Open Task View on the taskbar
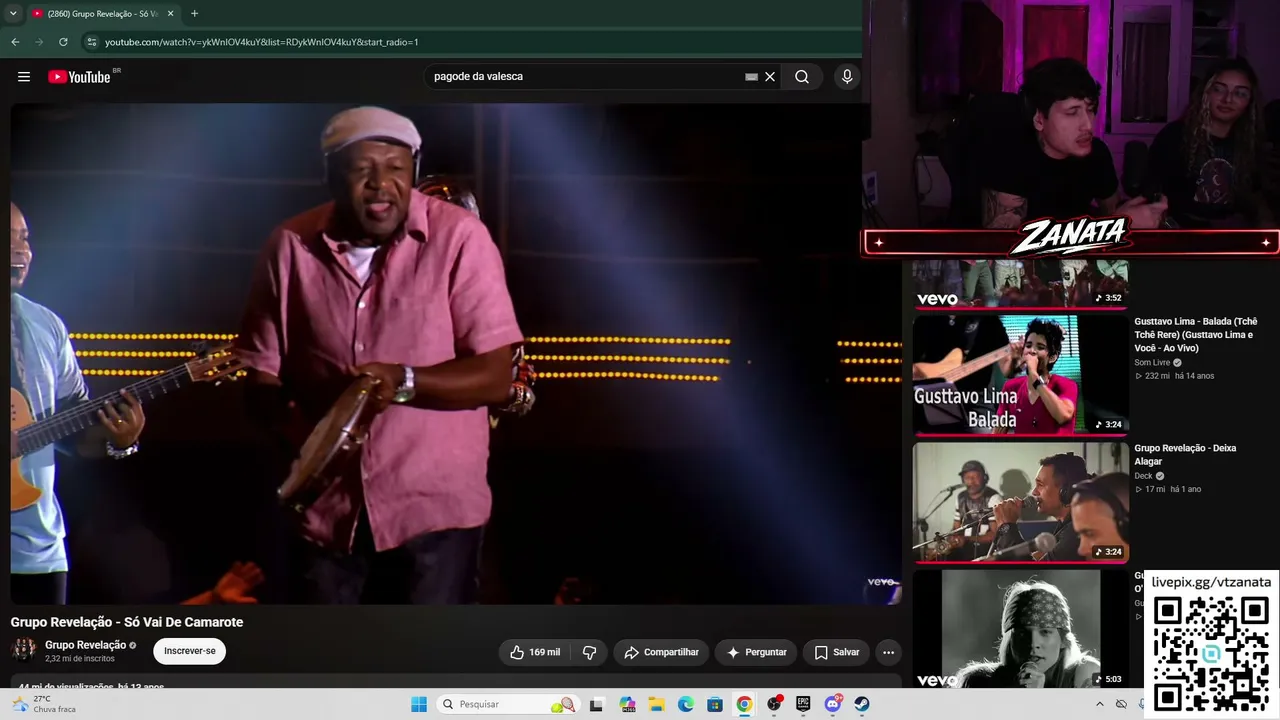This screenshot has width=1280, height=720. pos(597,704)
